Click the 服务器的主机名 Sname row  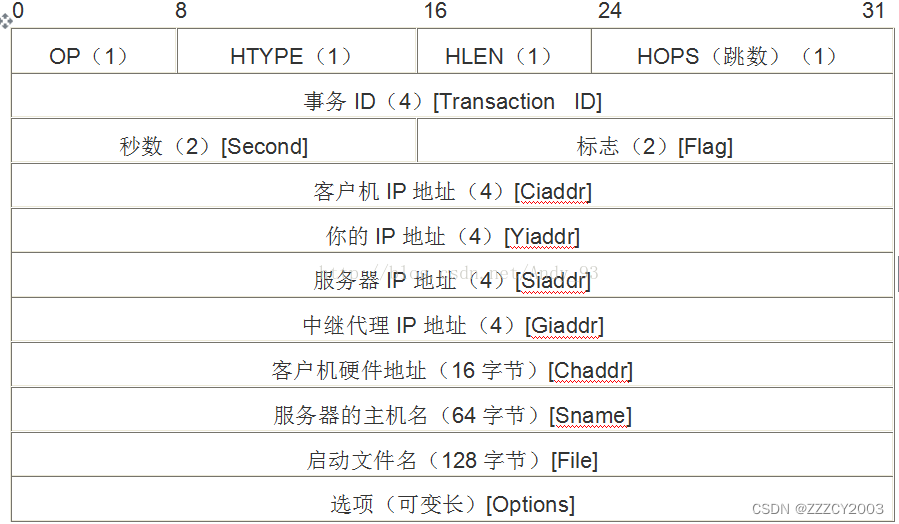coord(452,415)
